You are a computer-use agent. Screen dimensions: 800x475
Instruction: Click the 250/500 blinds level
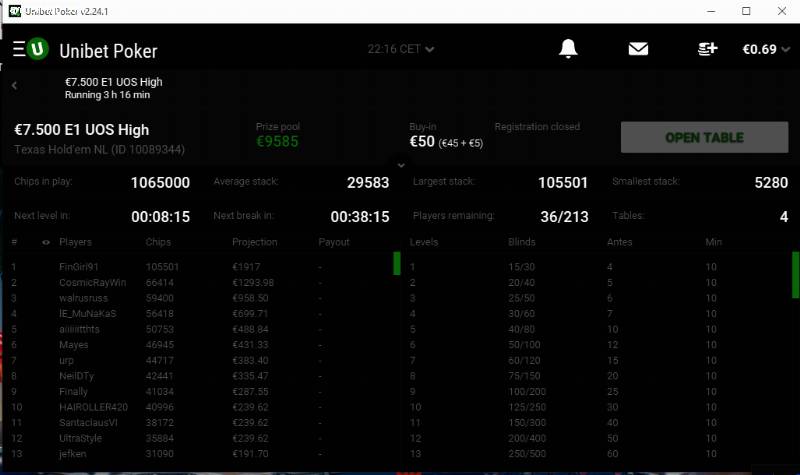(x=527, y=454)
